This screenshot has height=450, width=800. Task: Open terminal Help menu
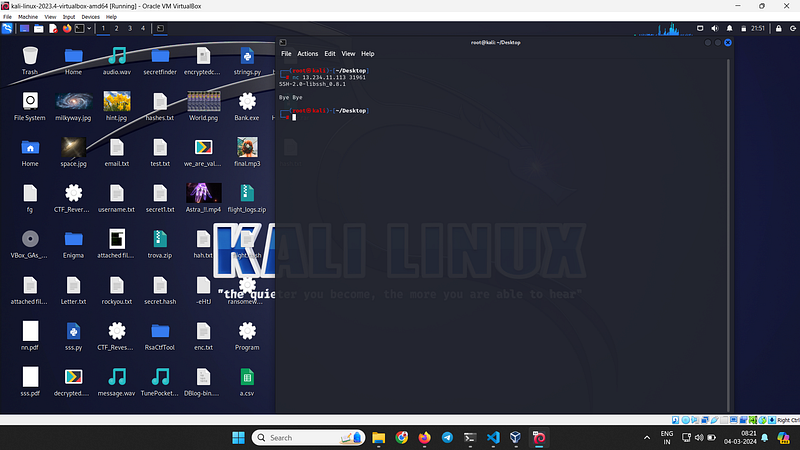(x=368, y=54)
